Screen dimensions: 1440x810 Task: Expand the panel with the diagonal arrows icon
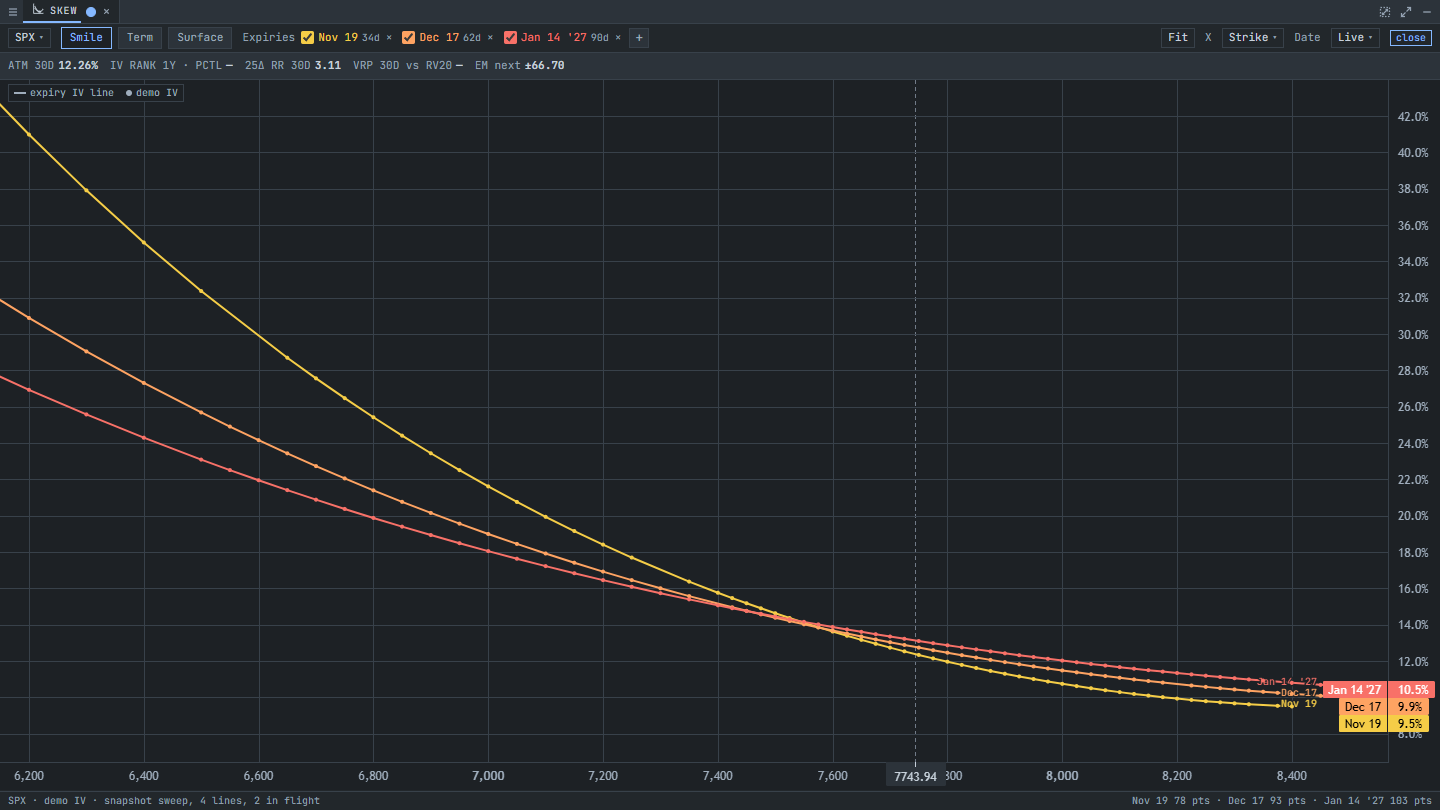(x=1406, y=12)
